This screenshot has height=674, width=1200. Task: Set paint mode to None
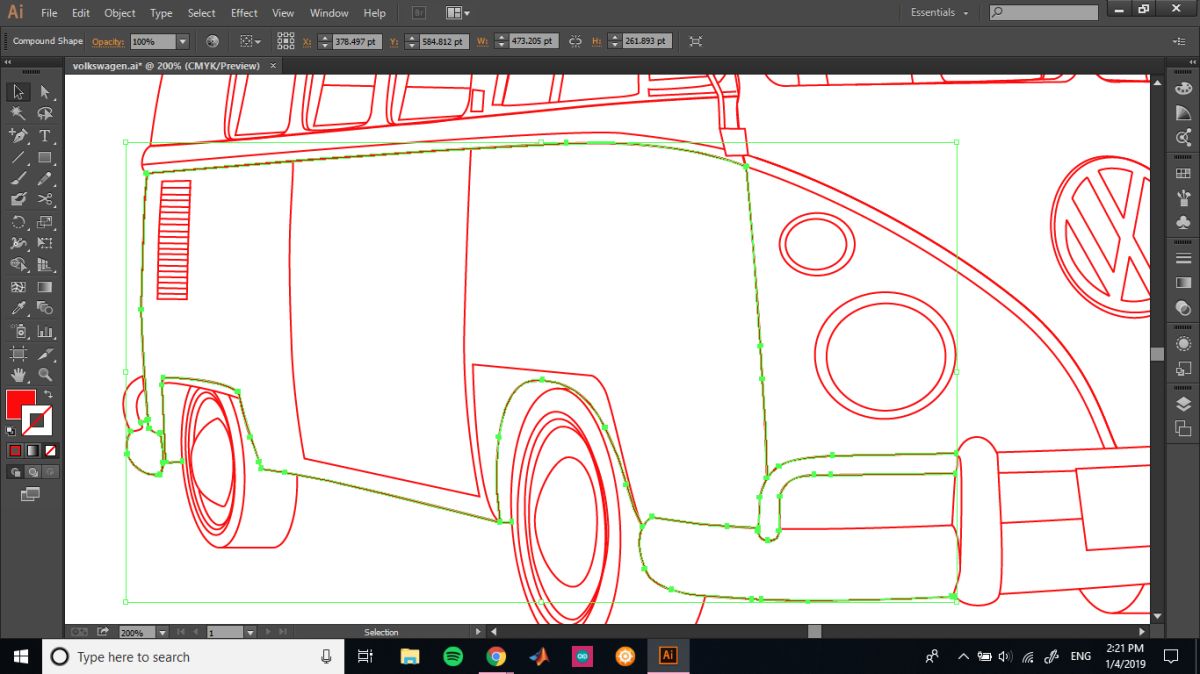tap(51, 450)
